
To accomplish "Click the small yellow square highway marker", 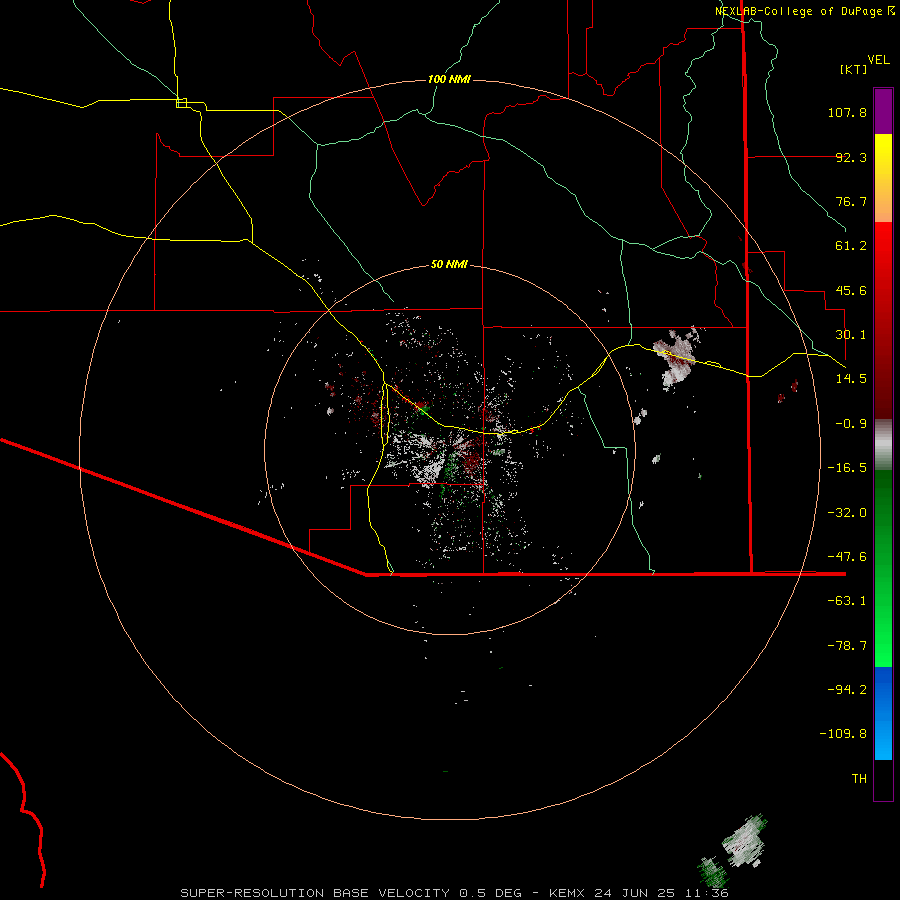I will coord(181,103).
